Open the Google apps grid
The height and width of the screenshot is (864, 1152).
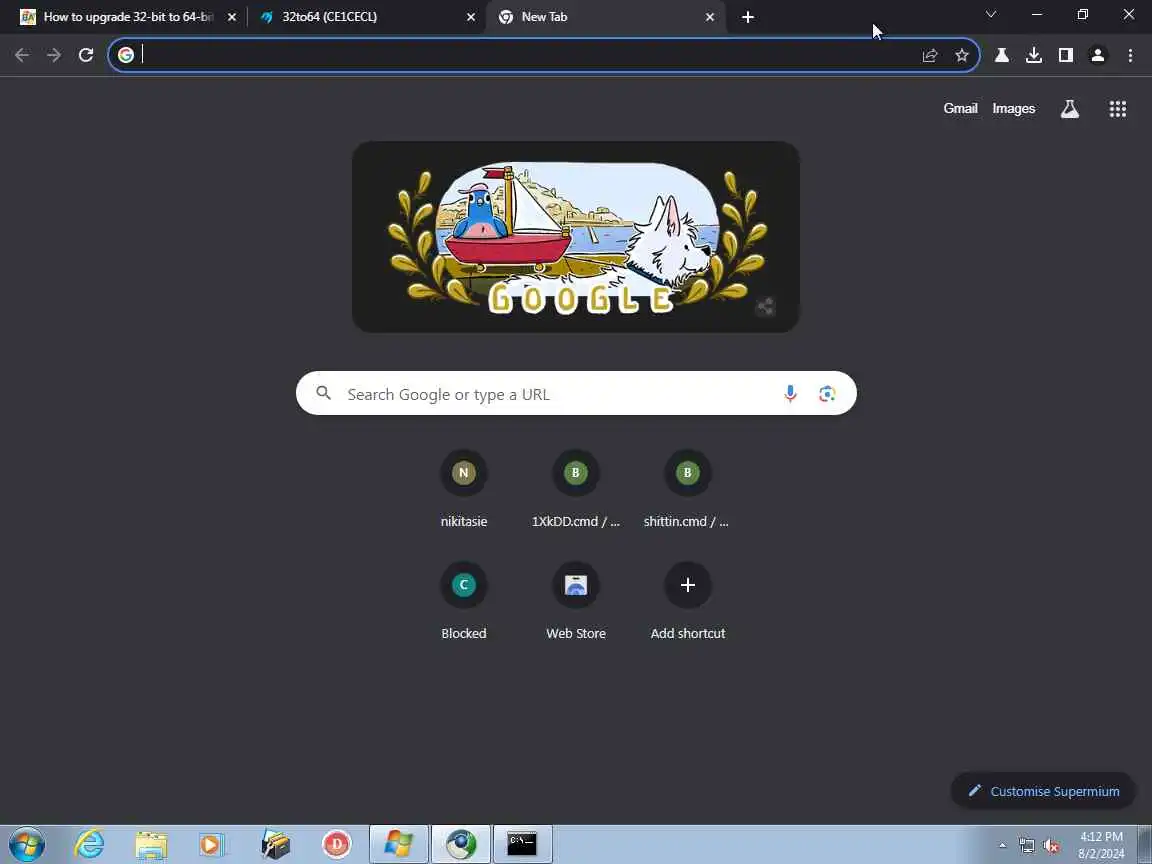point(1117,109)
